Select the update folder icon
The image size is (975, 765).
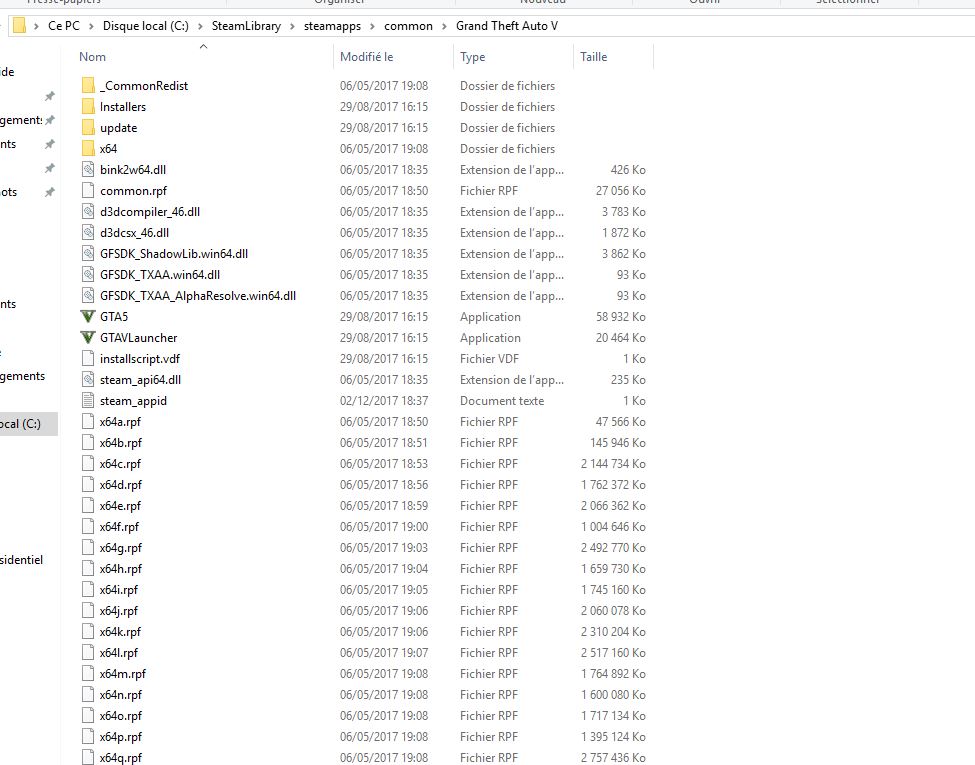[88, 128]
